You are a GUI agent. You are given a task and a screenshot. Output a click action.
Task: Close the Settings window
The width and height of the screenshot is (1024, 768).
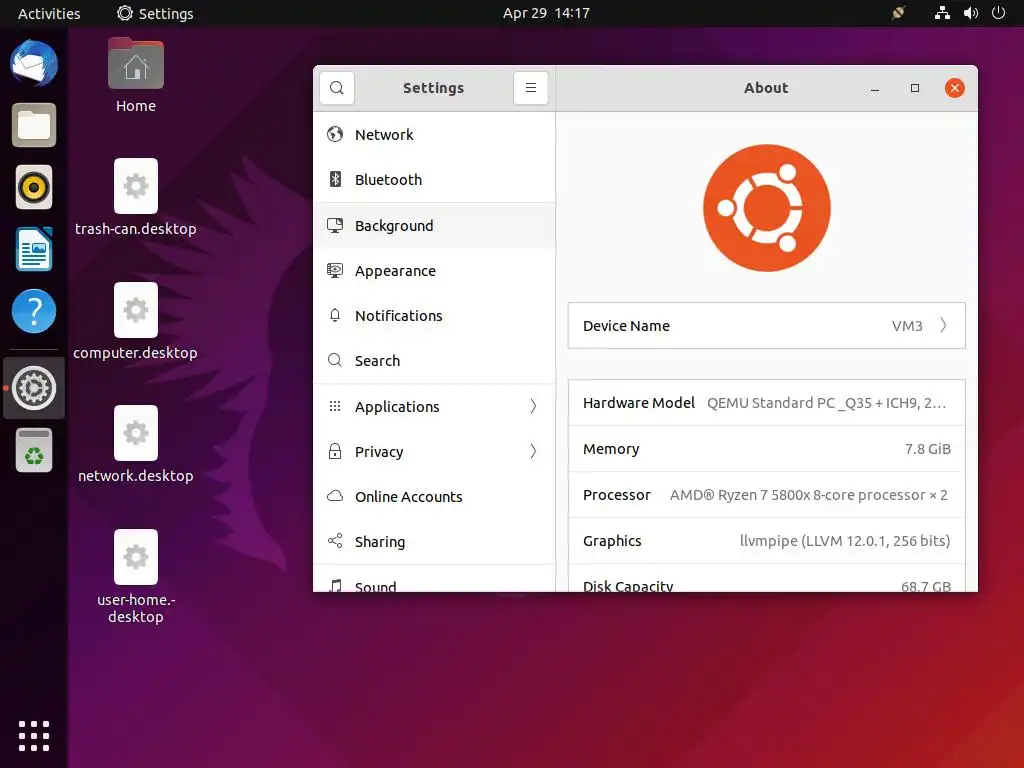pyautogui.click(x=955, y=88)
